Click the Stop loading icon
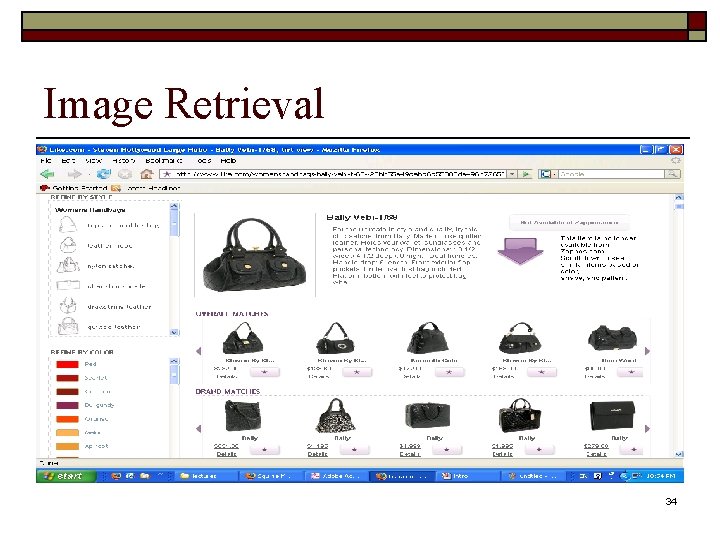This screenshot has height=540, width=720. [x=124, y=174]
